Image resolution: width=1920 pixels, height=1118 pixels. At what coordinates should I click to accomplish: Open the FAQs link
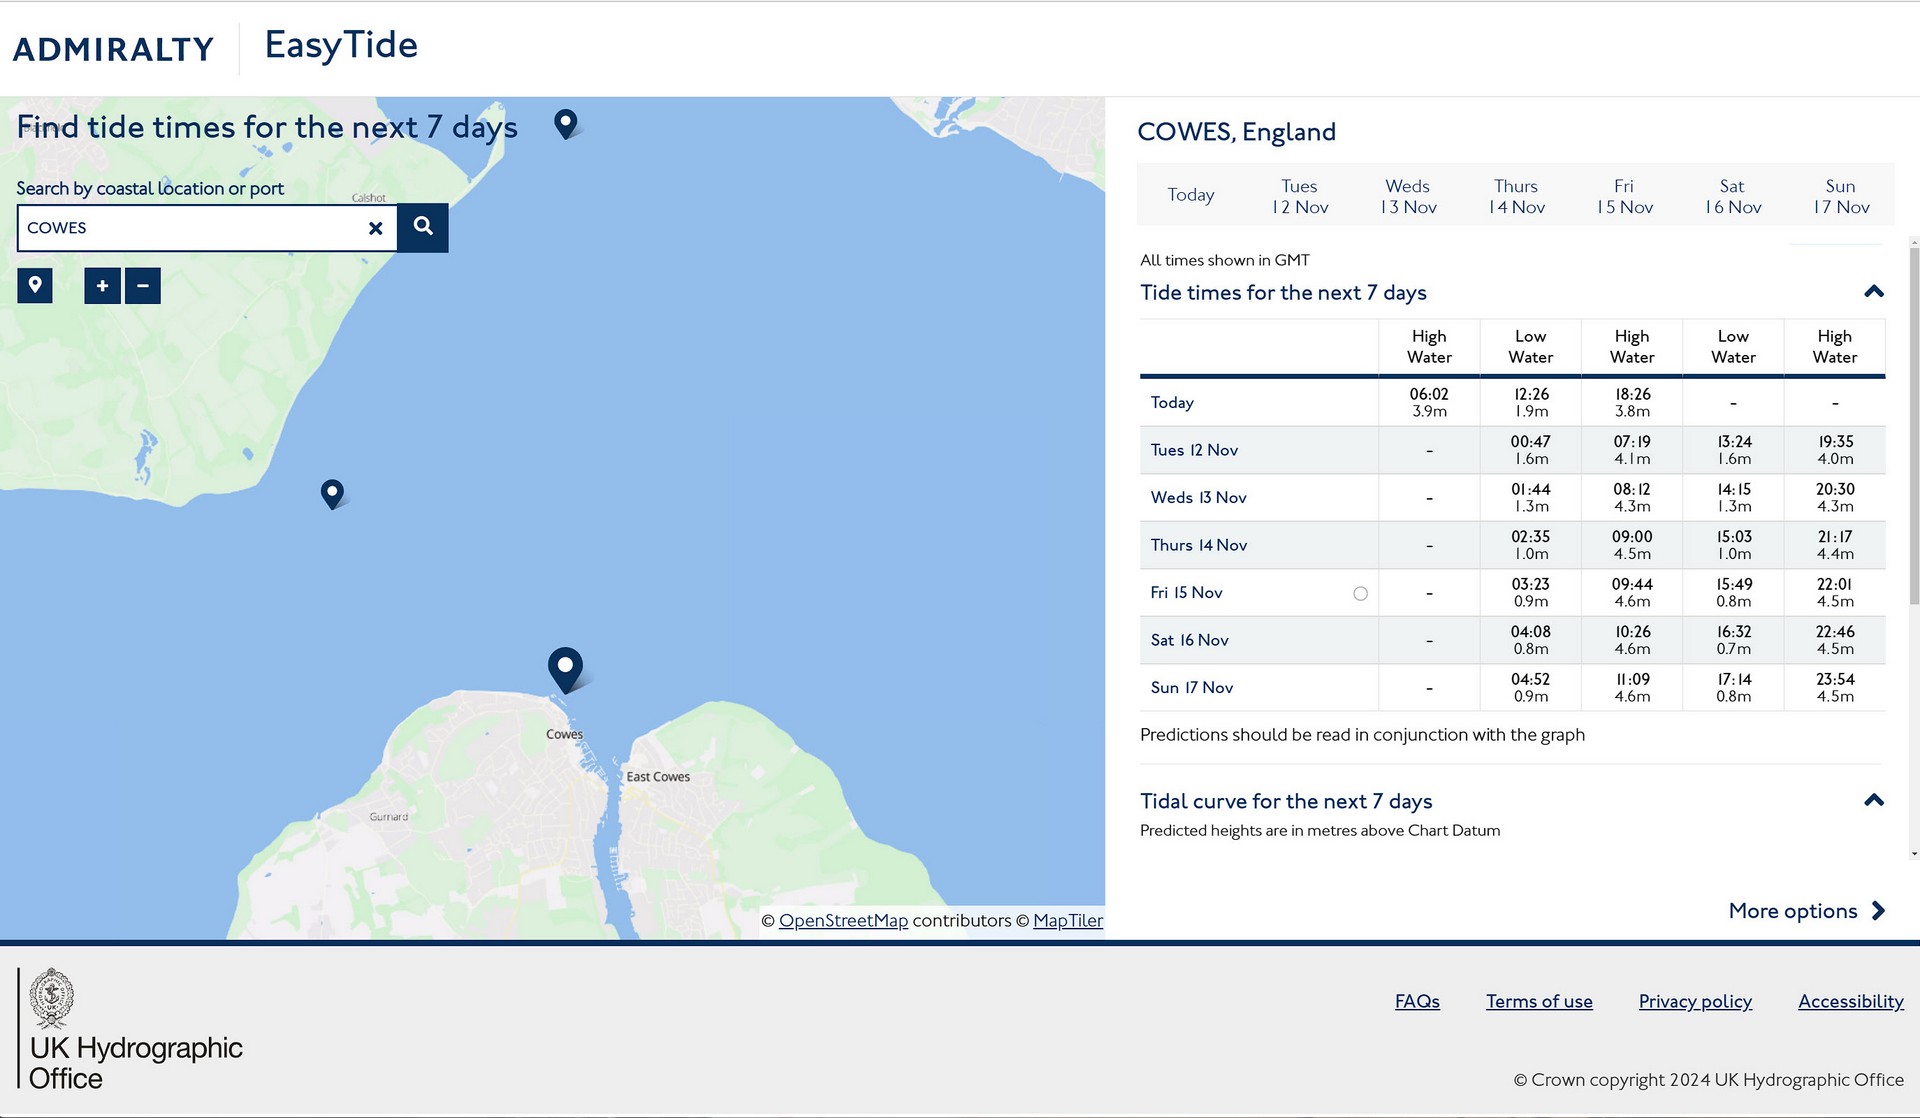point(1417,1001)
